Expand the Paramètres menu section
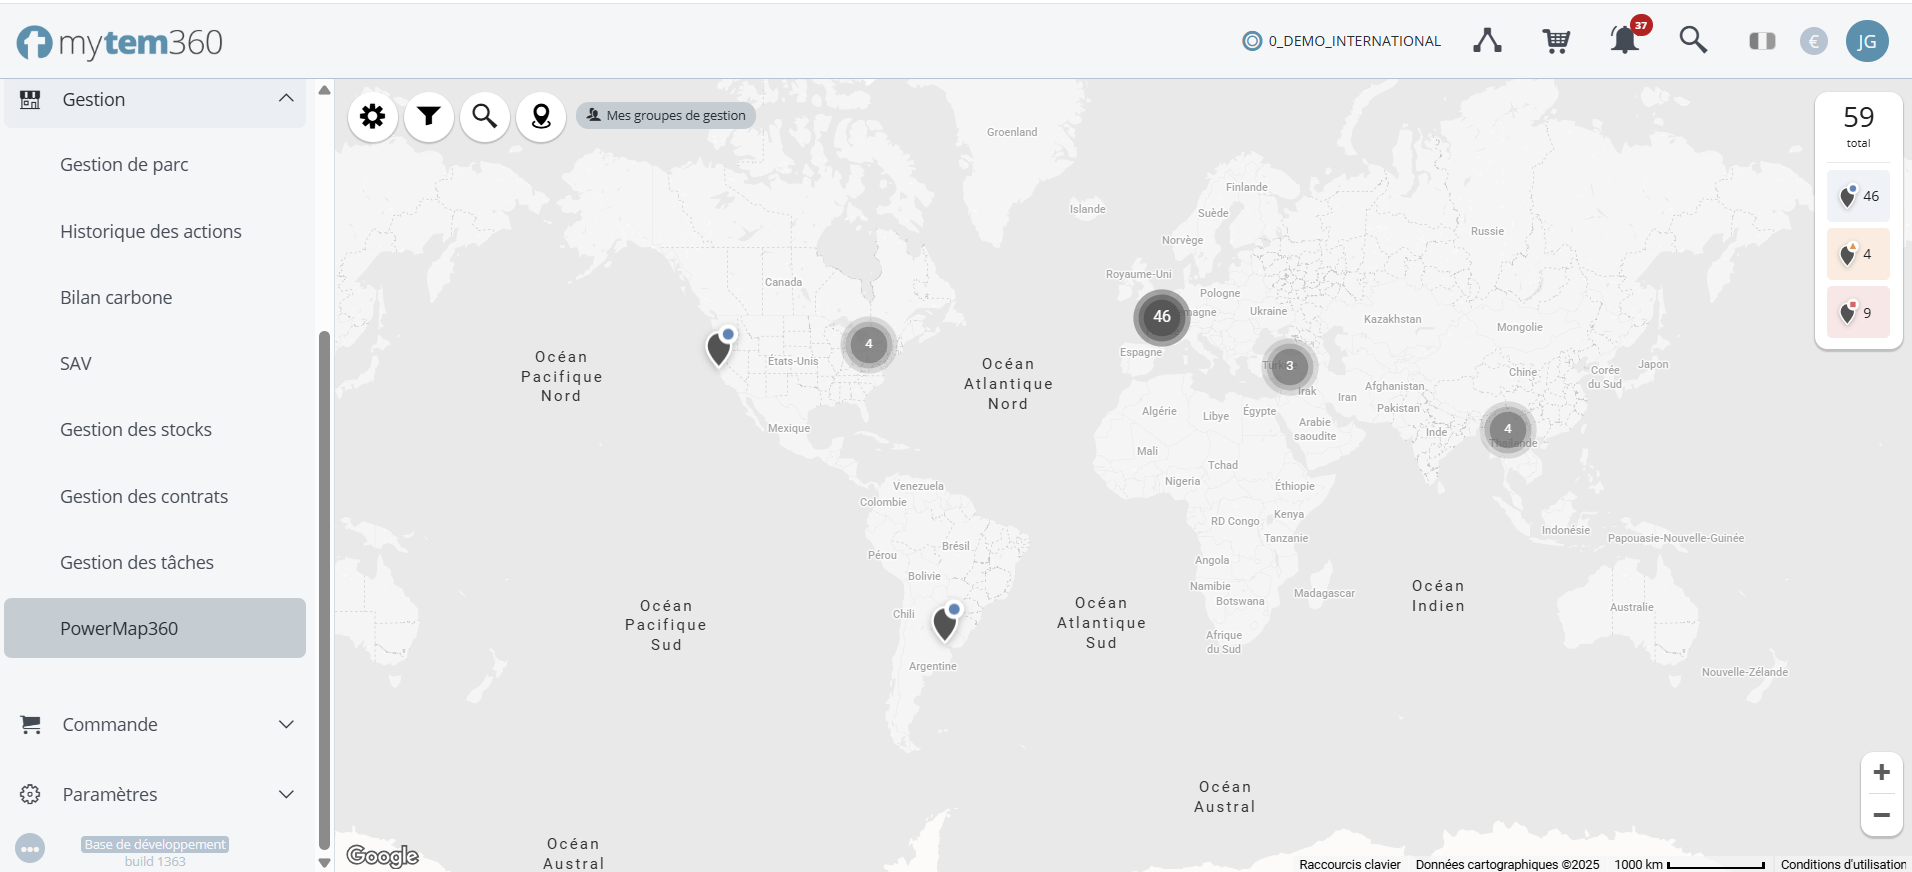 286,795
